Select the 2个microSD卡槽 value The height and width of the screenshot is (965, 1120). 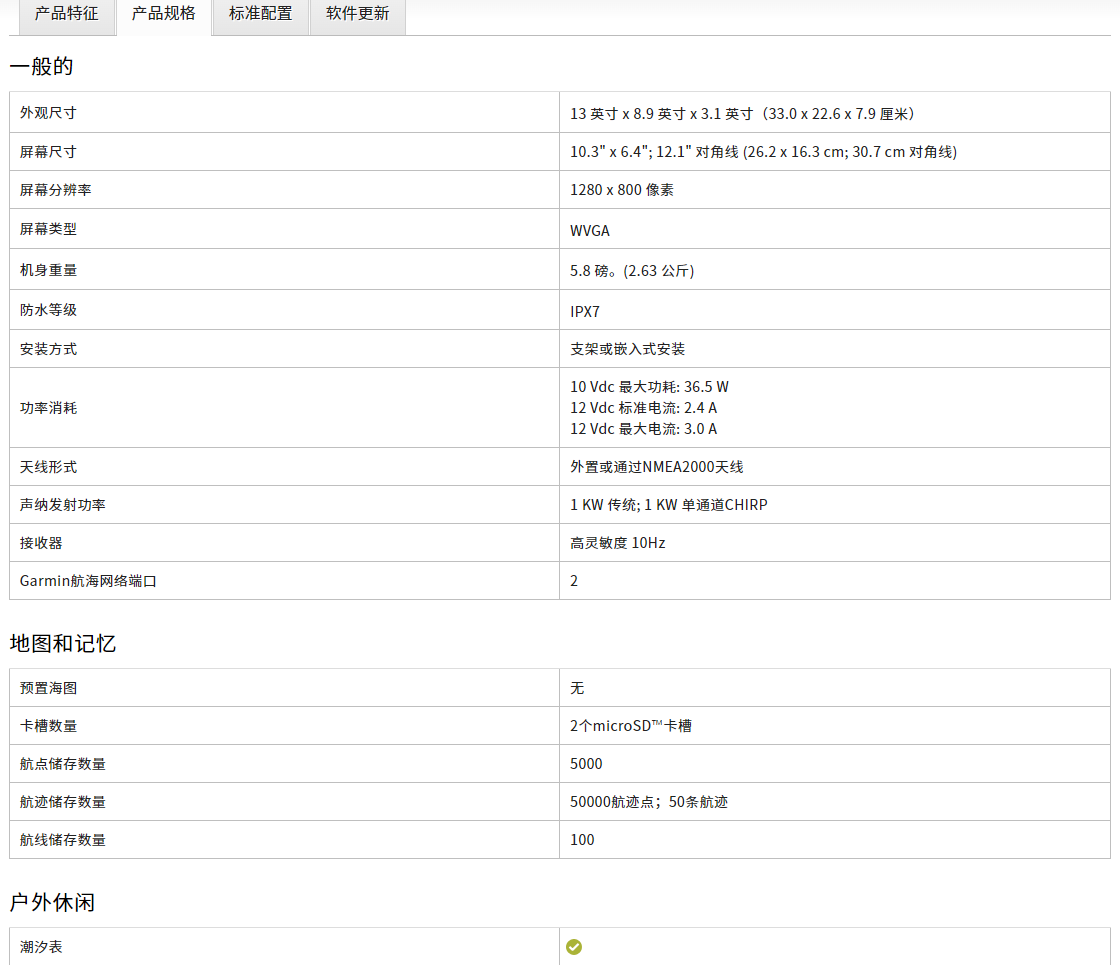(x=631, y=726)
